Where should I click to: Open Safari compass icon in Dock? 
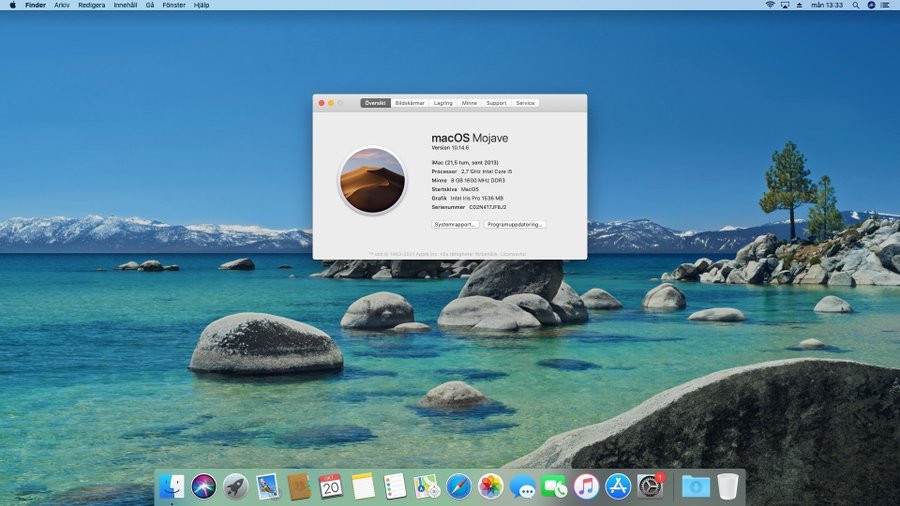click(x=459, y=487)
